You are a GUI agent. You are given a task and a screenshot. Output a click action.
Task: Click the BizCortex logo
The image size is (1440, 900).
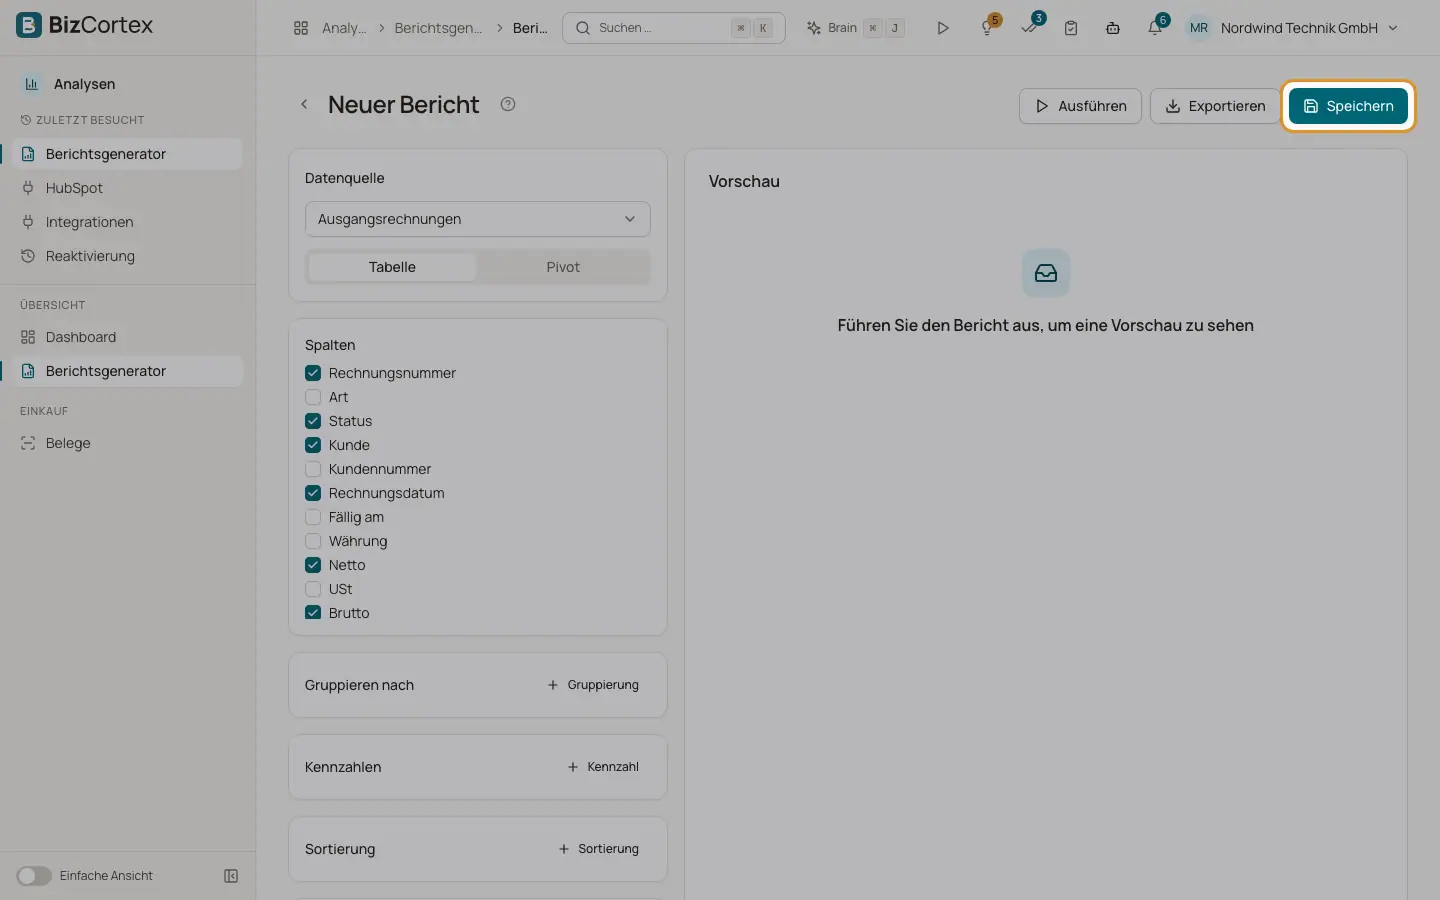(x=85, y=25)
